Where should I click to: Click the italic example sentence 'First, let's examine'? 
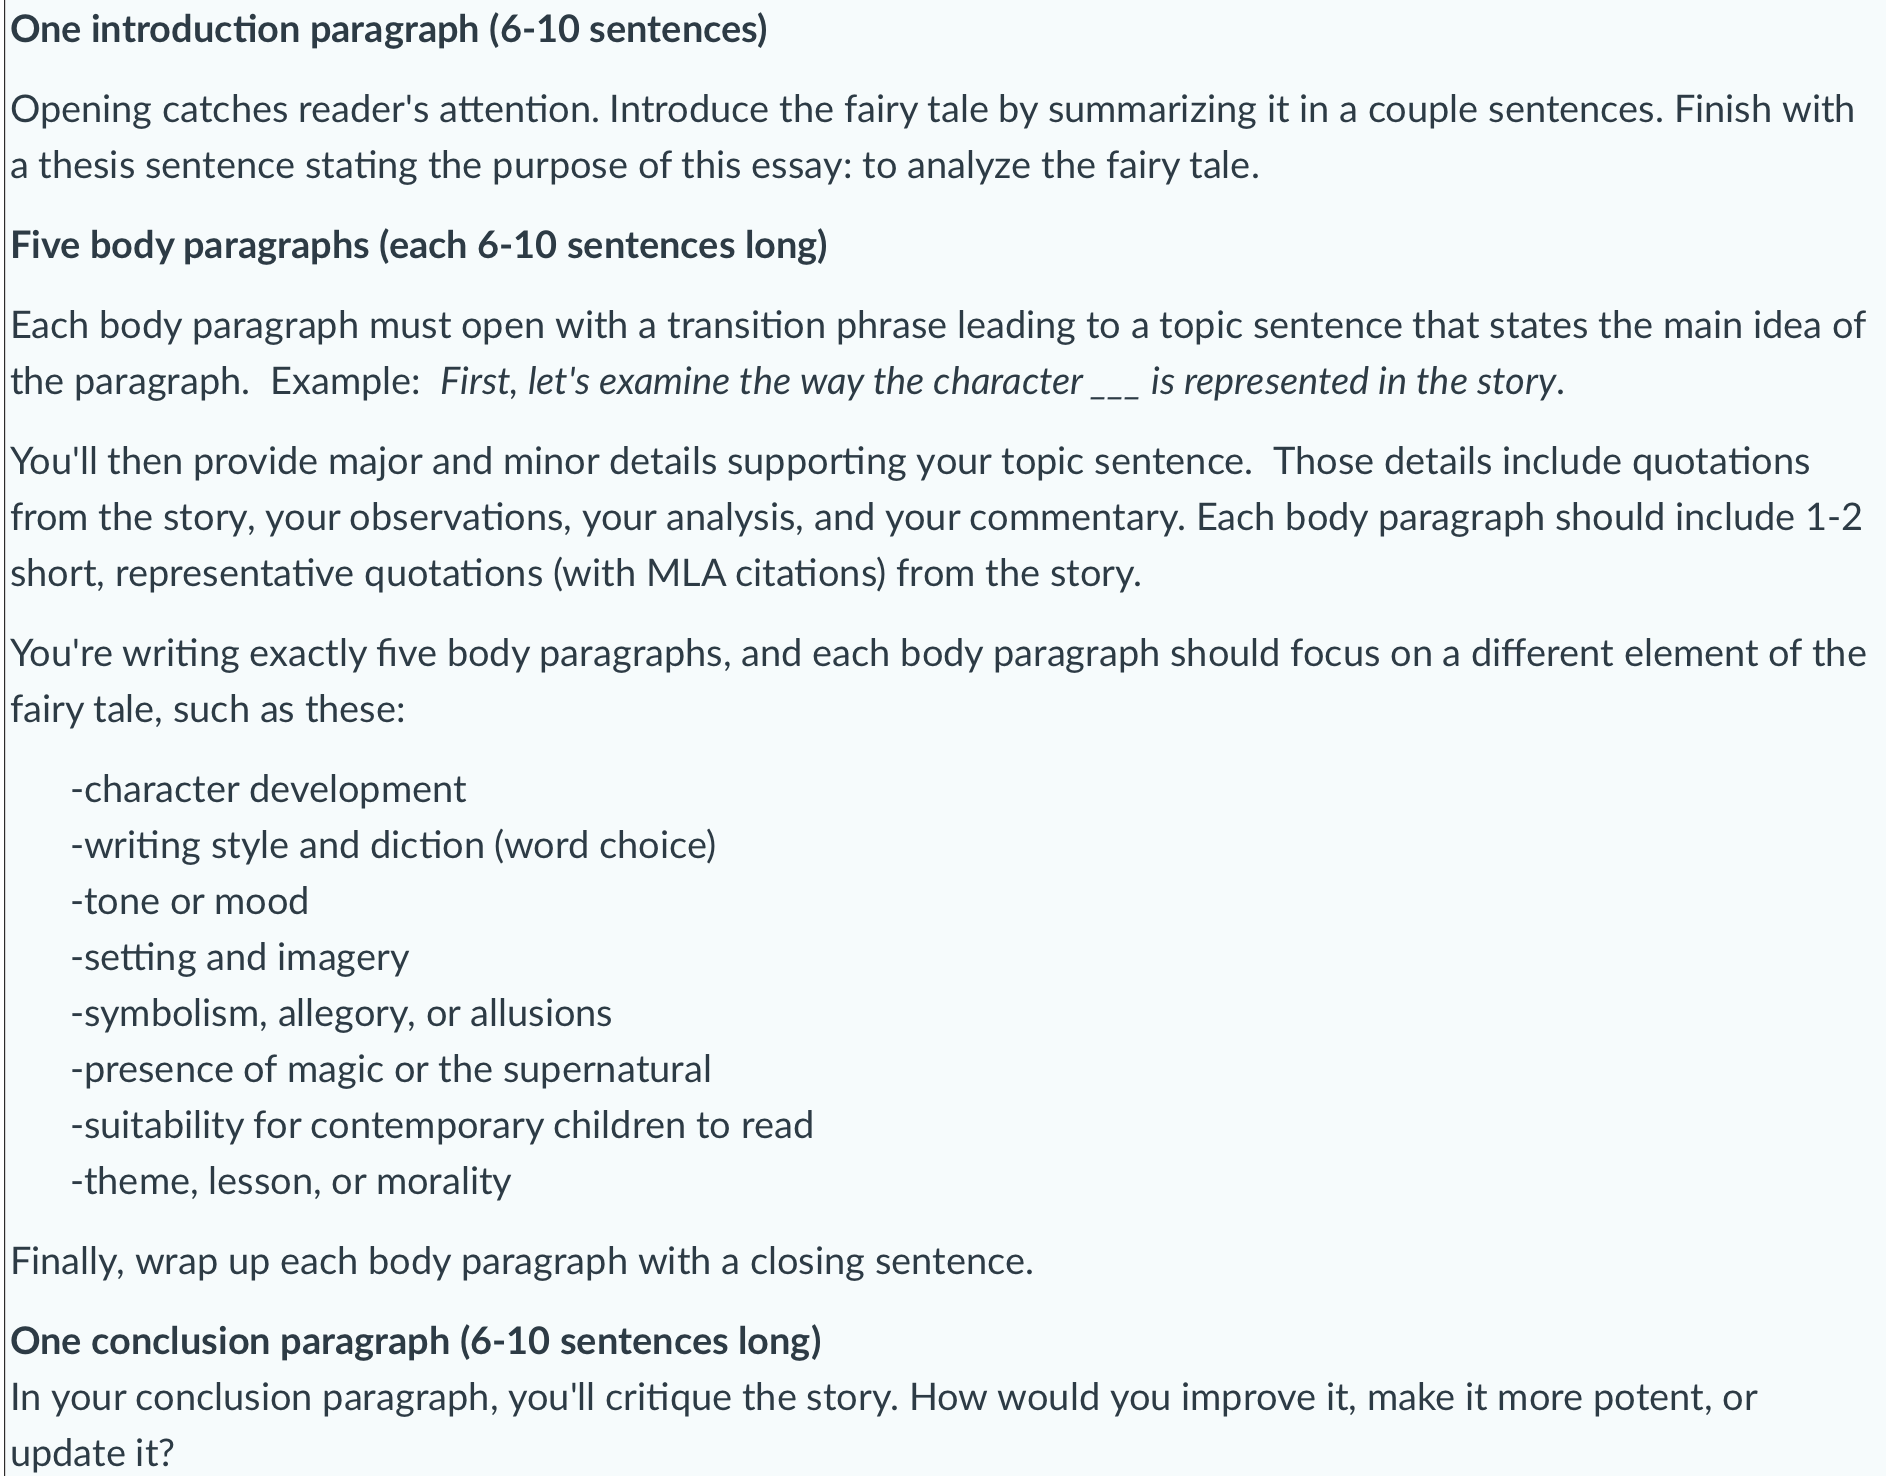(1002, 382)
